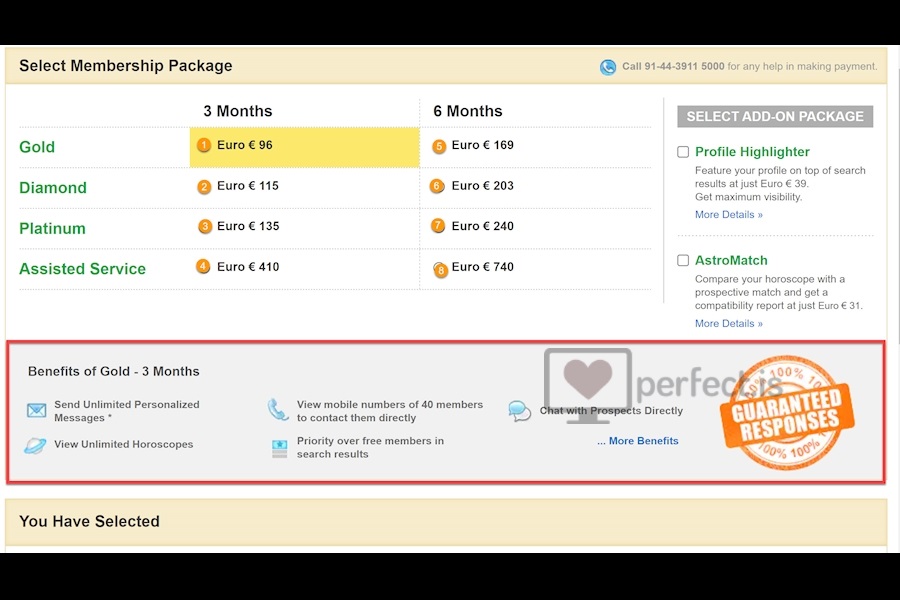
Task: Open More Details under AstroMatch
Action: click(729, 324)
